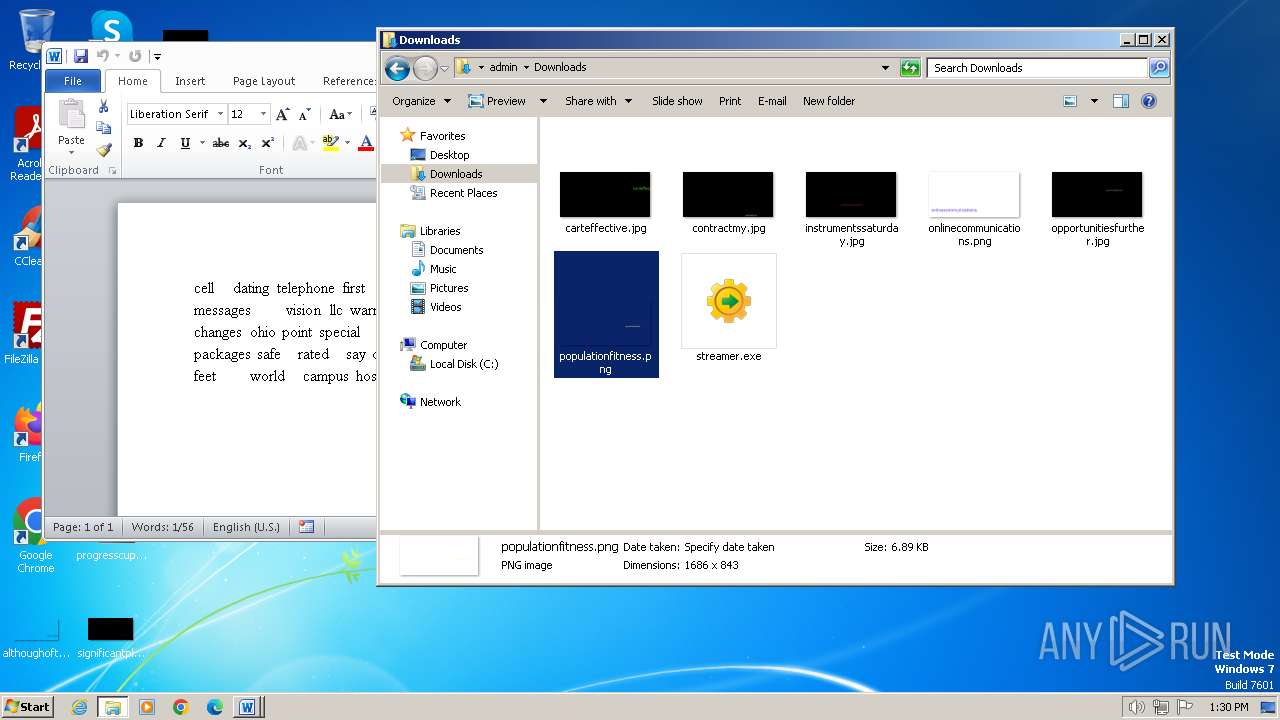Open Explorer help icon
This screenshot has height=720, width=1280.
tap(1149, 101)
